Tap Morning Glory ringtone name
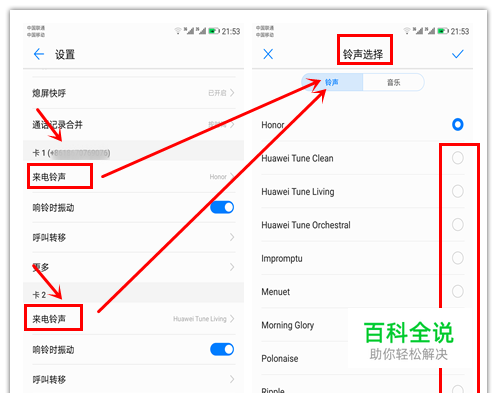Image resolution: width=497 pixels, height=393 pixels. pos(288,325)
